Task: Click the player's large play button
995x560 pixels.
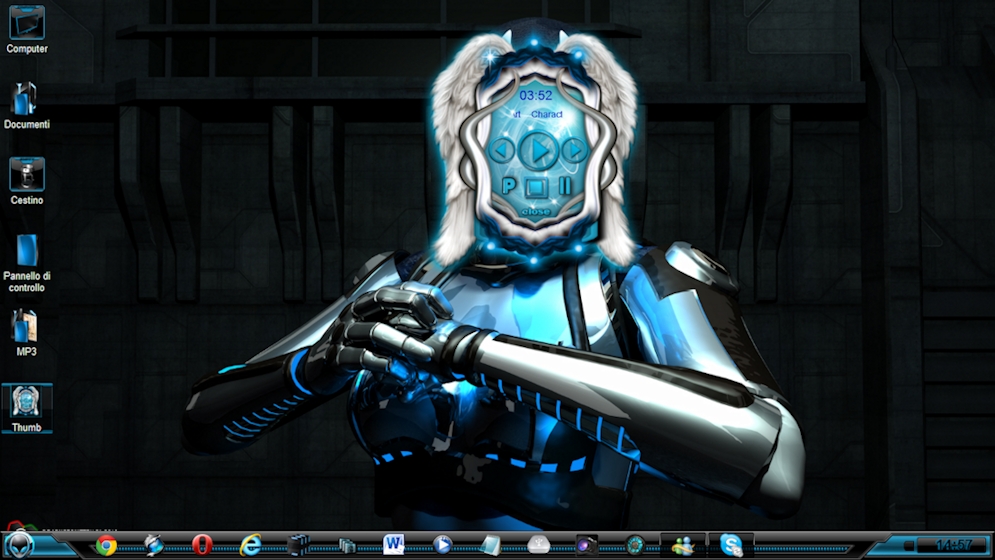Action: click(538, 150)
